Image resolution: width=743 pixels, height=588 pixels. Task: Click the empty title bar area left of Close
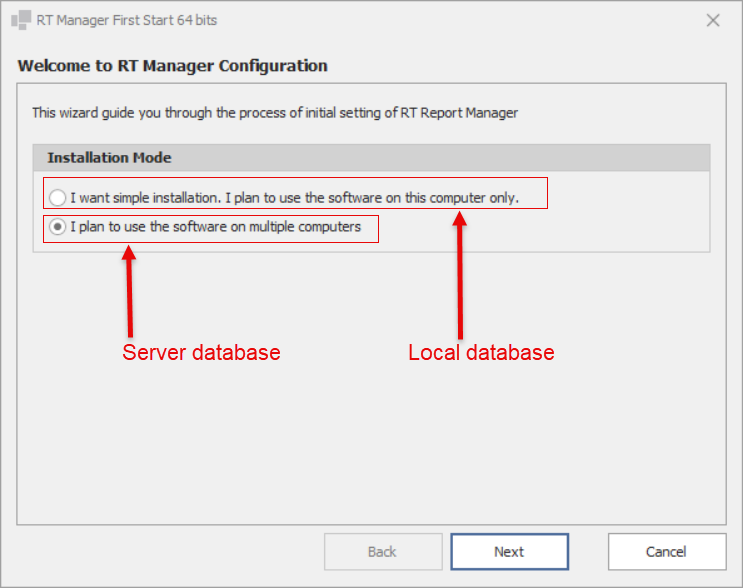click(450, 20)
